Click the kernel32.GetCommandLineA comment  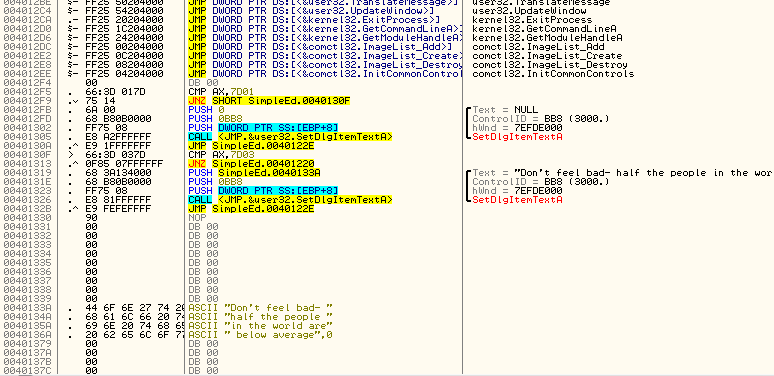[544, 29]
